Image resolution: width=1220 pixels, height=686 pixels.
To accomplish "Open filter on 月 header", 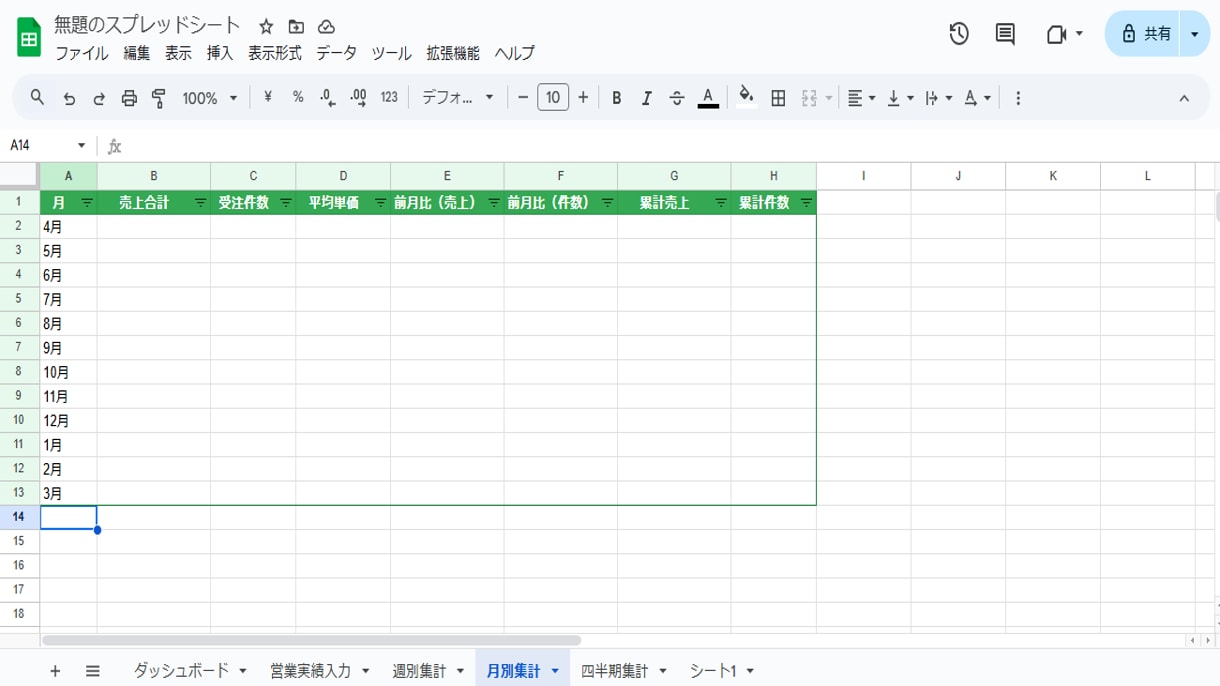I will tap(87, 203).
